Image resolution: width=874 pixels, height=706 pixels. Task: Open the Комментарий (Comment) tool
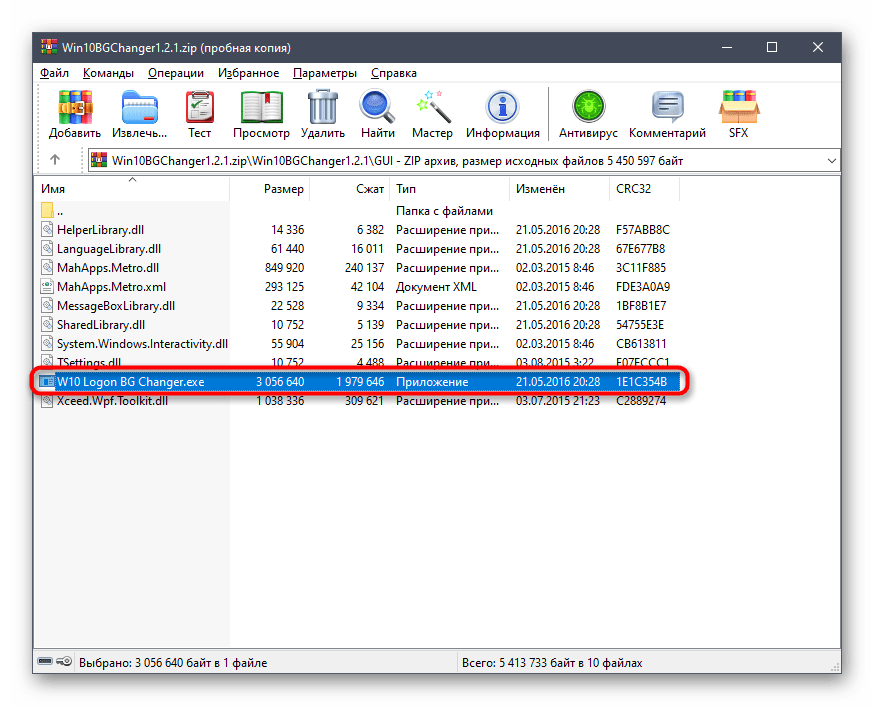coord(667,115)
